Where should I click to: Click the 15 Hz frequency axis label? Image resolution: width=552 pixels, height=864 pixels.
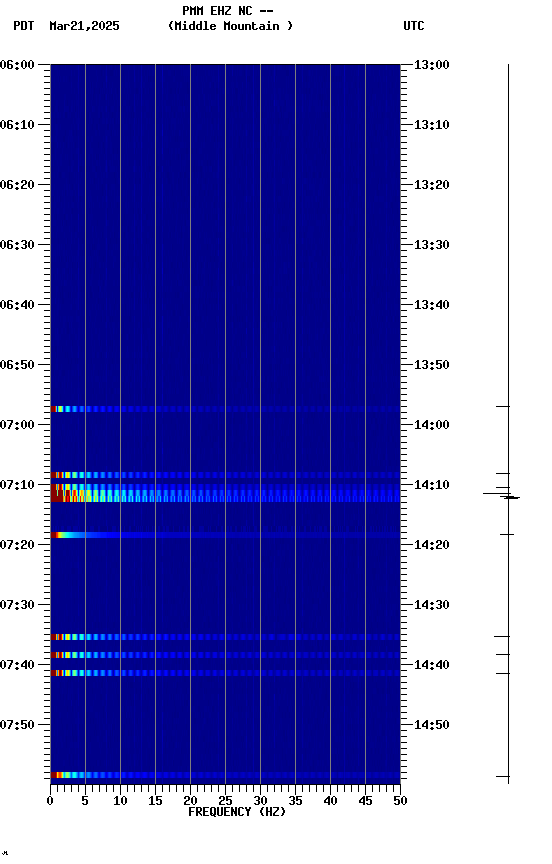coord(155,801)
